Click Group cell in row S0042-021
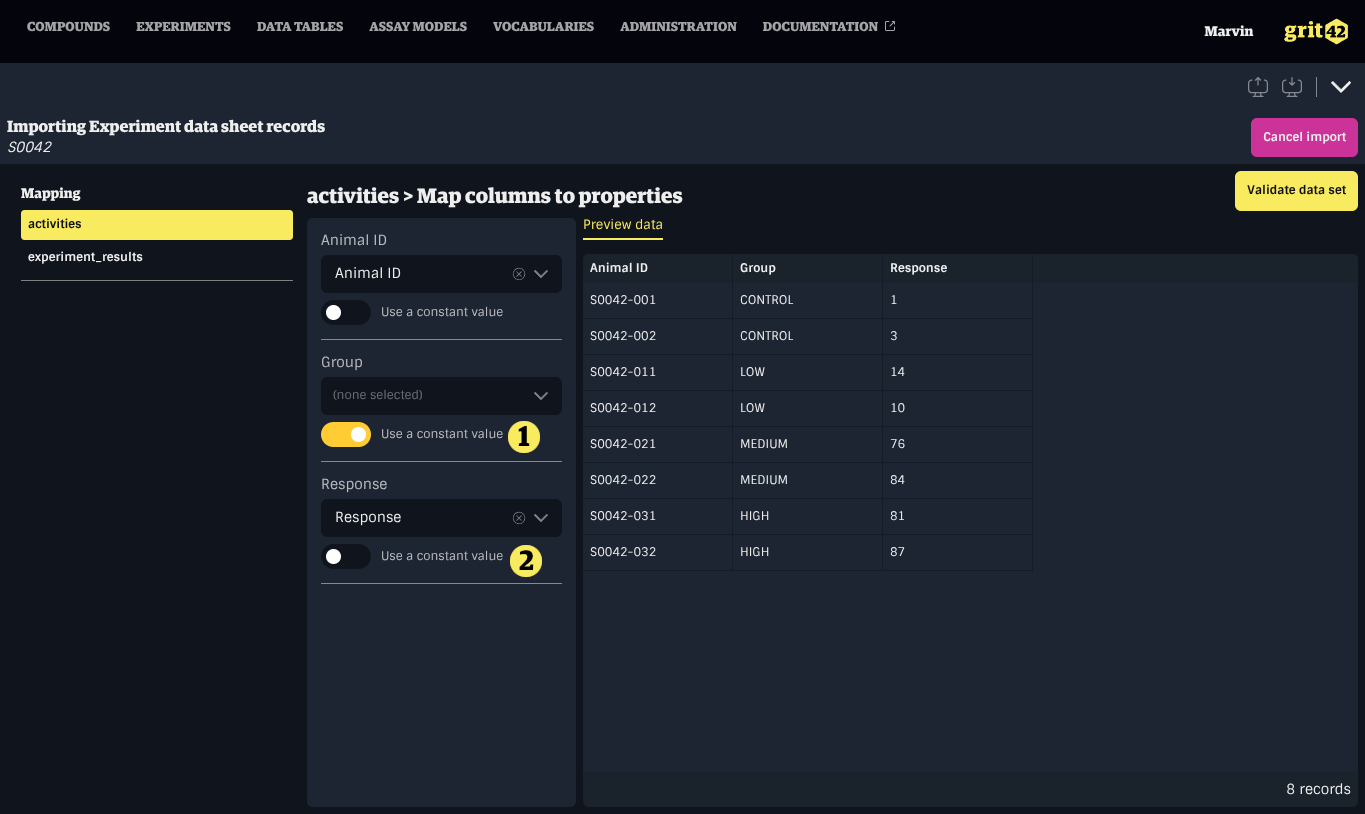 click(x=808, y=444)
